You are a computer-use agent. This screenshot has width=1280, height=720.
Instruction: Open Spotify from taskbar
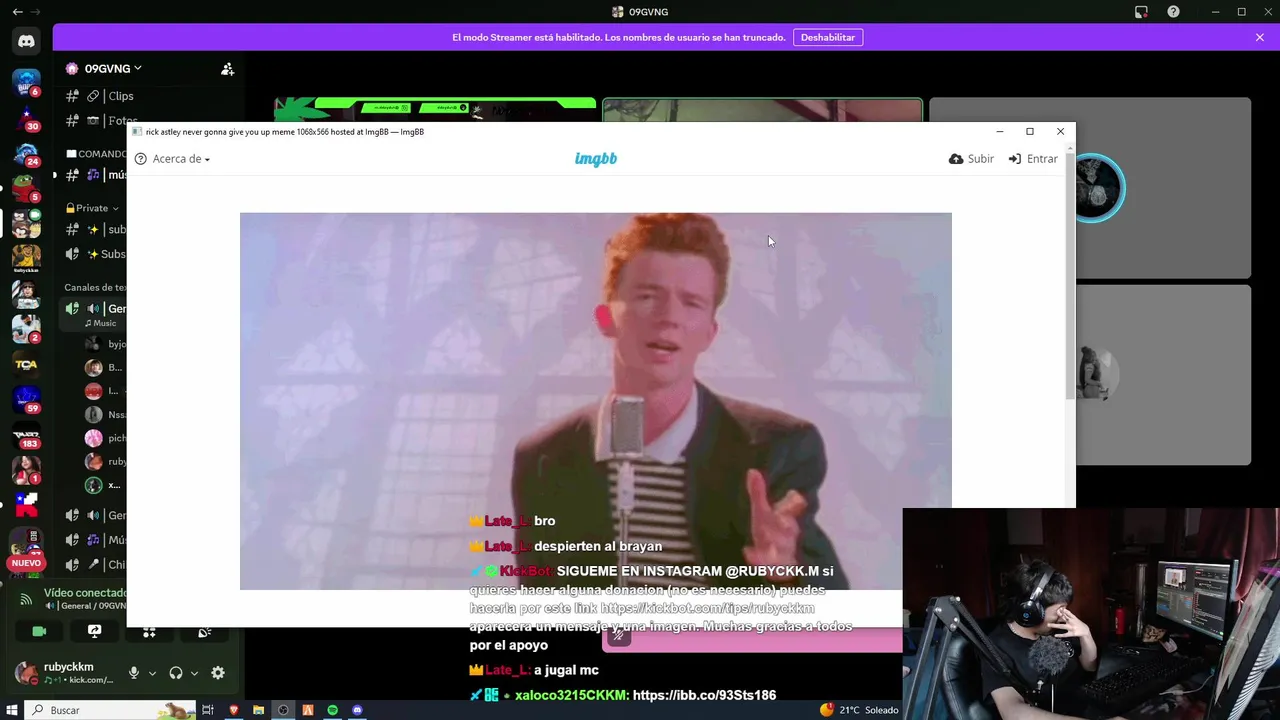(x=333, y=710)
